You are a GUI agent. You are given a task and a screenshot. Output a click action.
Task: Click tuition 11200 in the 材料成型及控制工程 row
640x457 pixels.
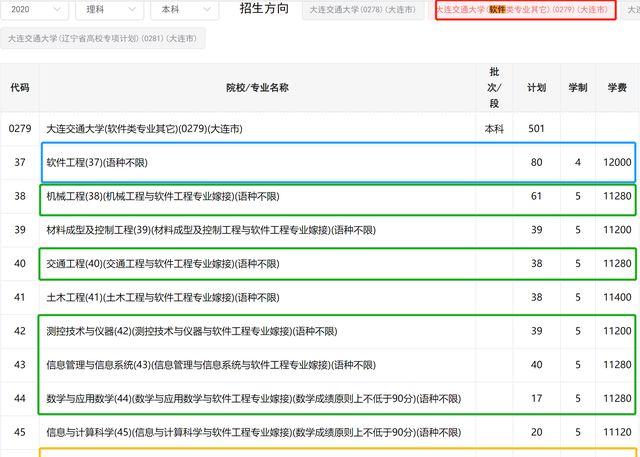coord(617,230)
